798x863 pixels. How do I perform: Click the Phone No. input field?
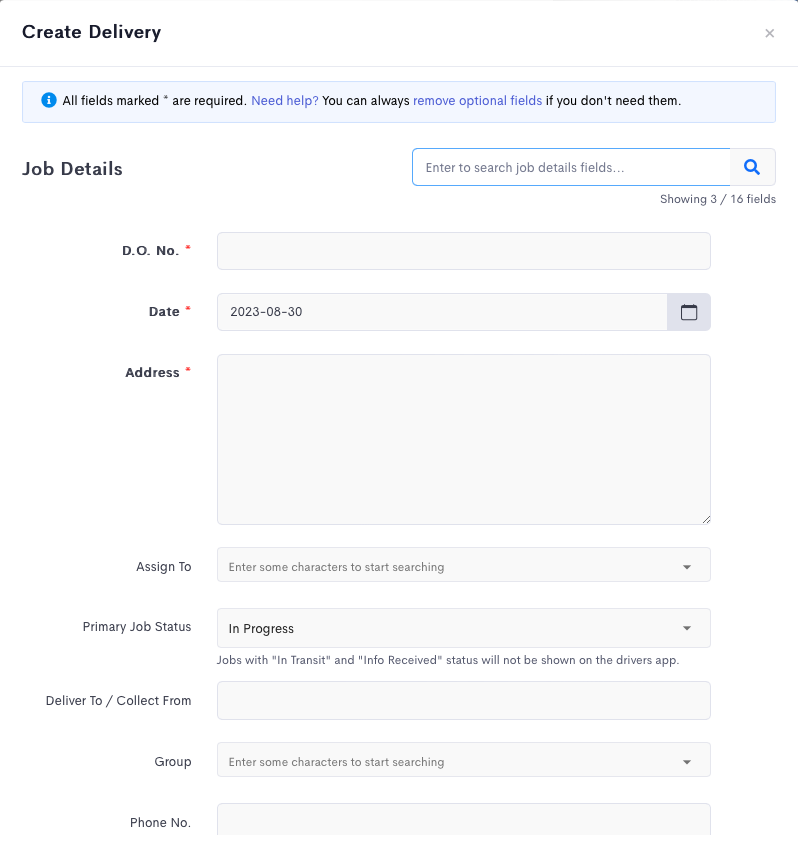coord(464,820)
